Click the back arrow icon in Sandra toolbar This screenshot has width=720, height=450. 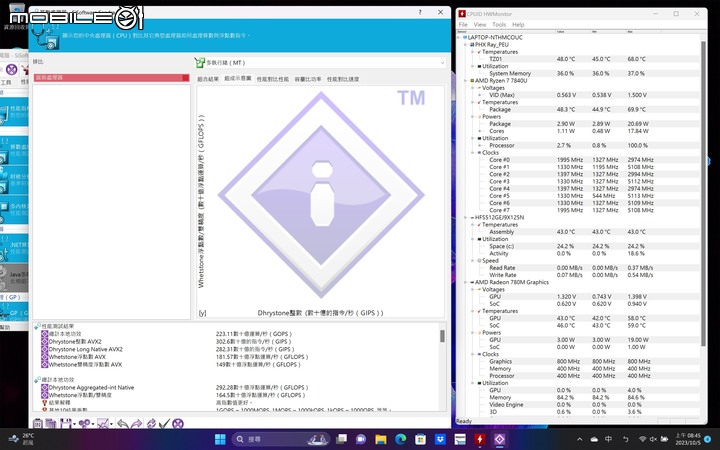122,423
